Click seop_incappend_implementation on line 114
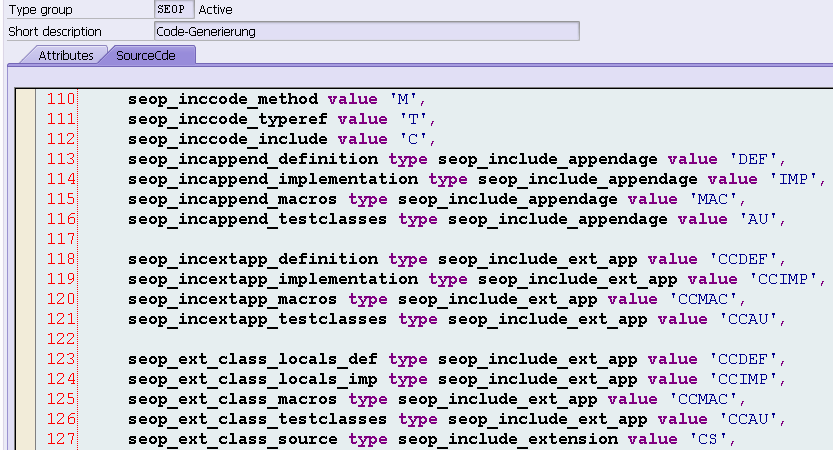Screen dimensions: 833x450 pos(273,180)
